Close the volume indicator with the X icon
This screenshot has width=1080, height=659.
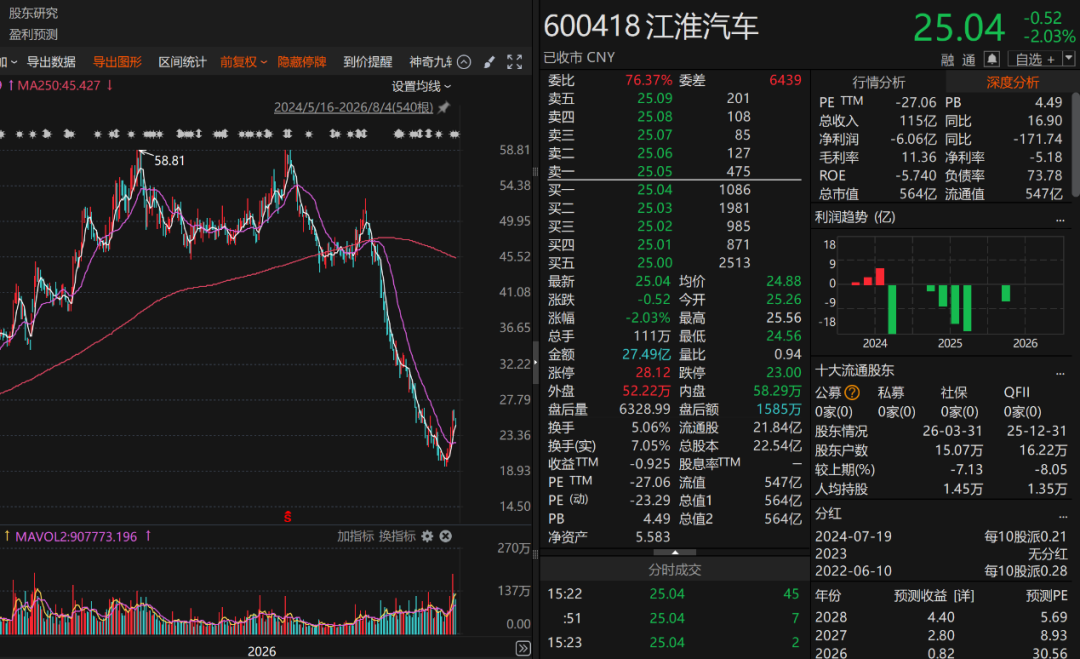coord(446,536)
